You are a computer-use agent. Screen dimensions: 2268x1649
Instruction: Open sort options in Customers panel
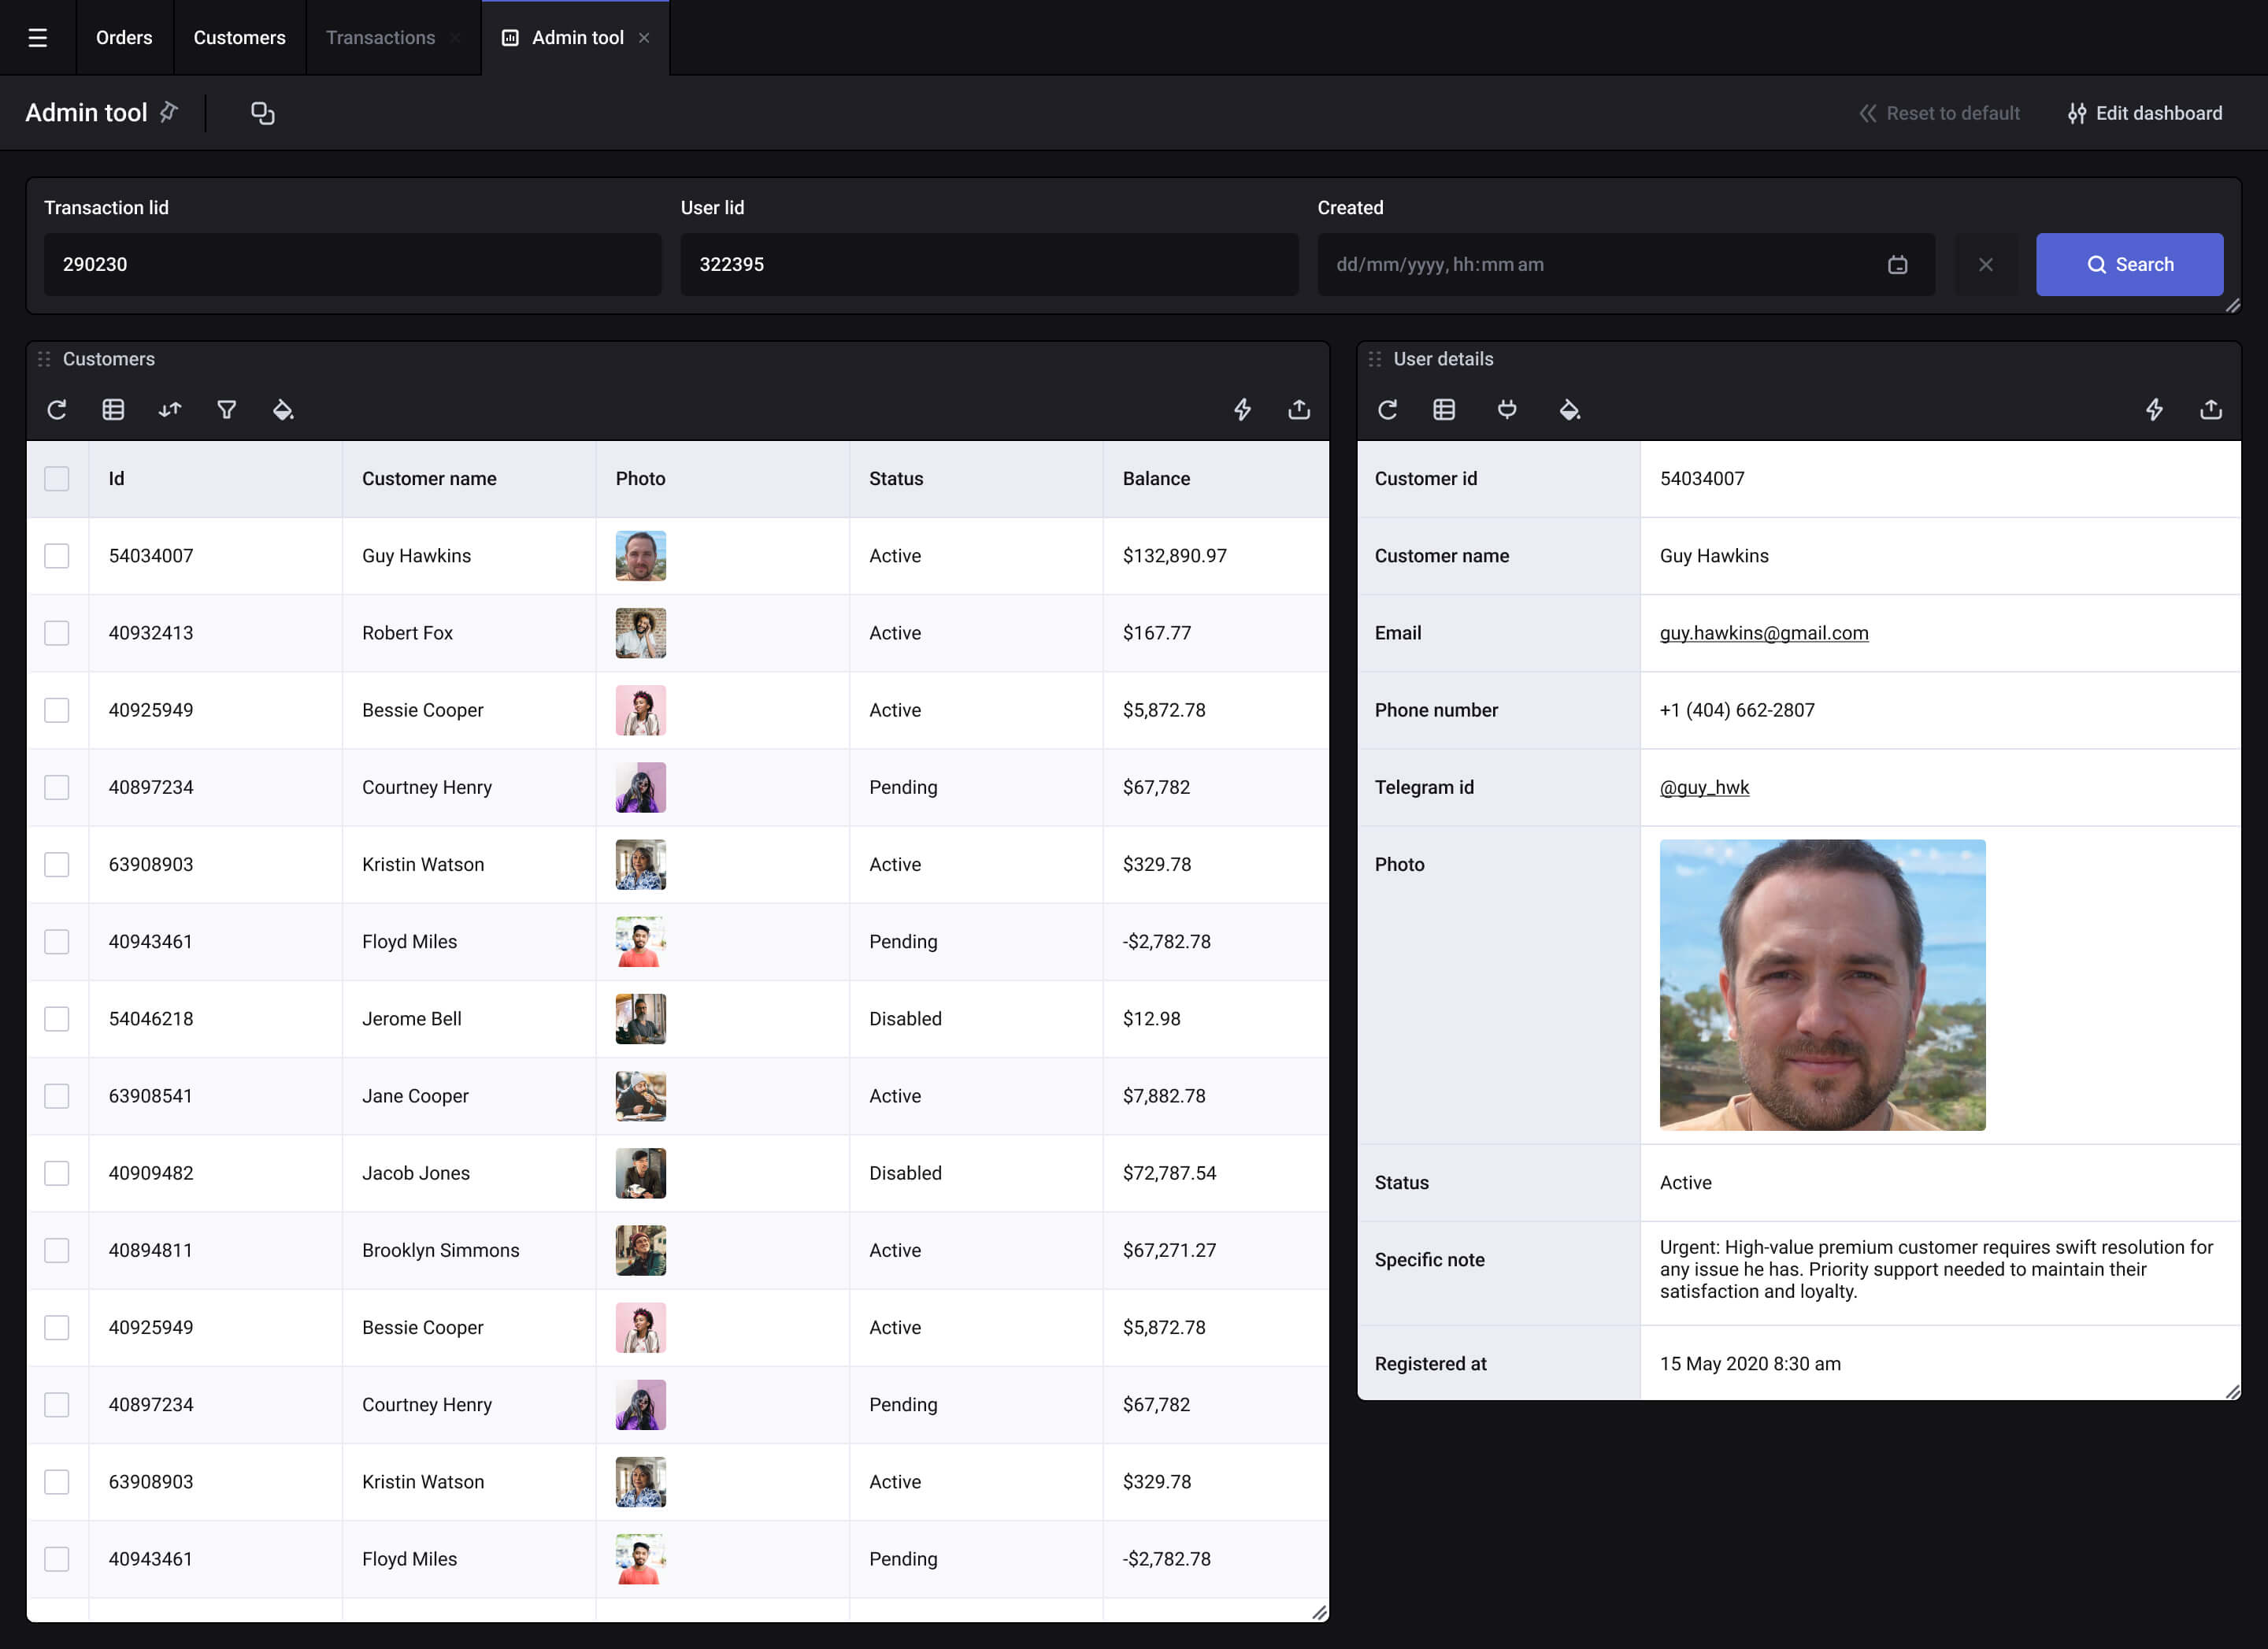point(170,409)
